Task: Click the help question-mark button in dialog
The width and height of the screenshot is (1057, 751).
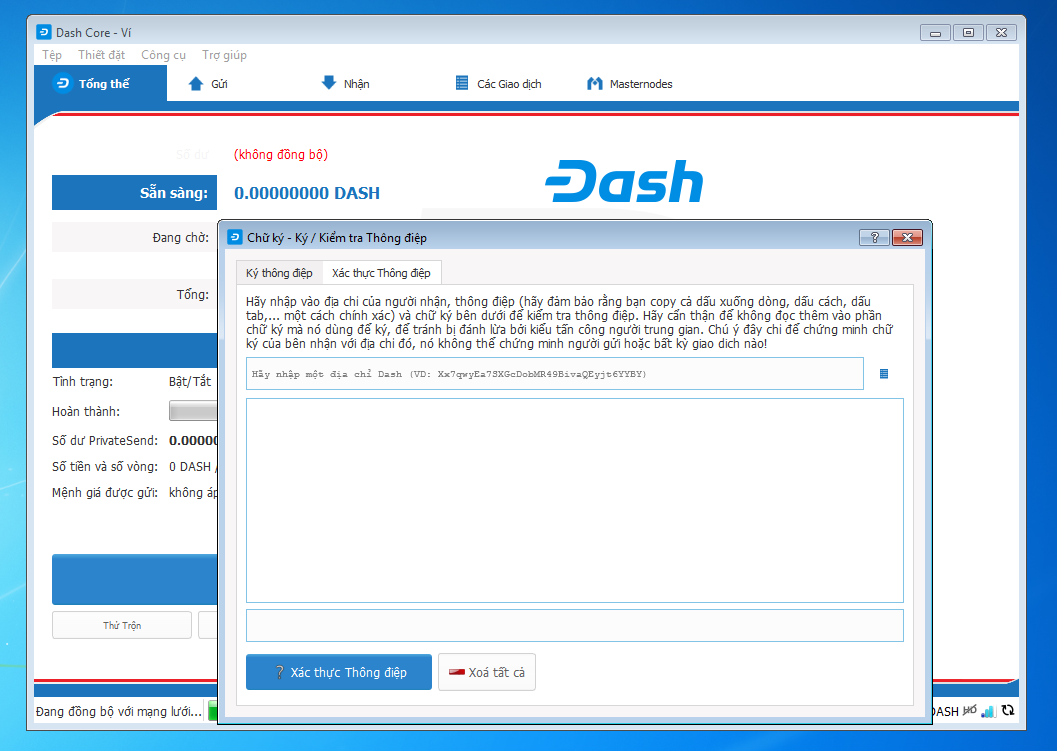Action: pos(874,237)
